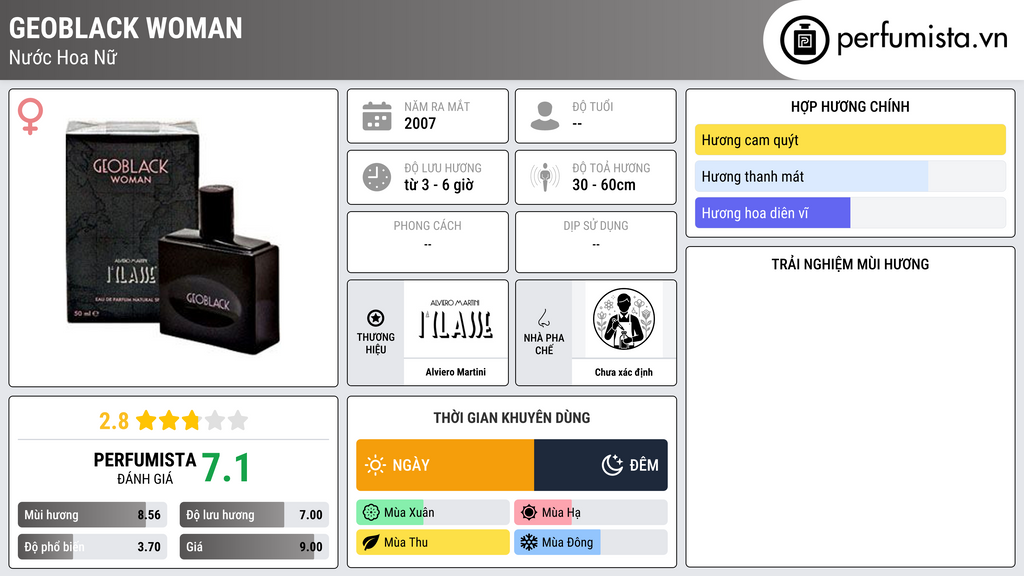Click the Nước Hoa Nữ subtitle
This screenshot has height=576, width=1024.
(x=63, y=57)
